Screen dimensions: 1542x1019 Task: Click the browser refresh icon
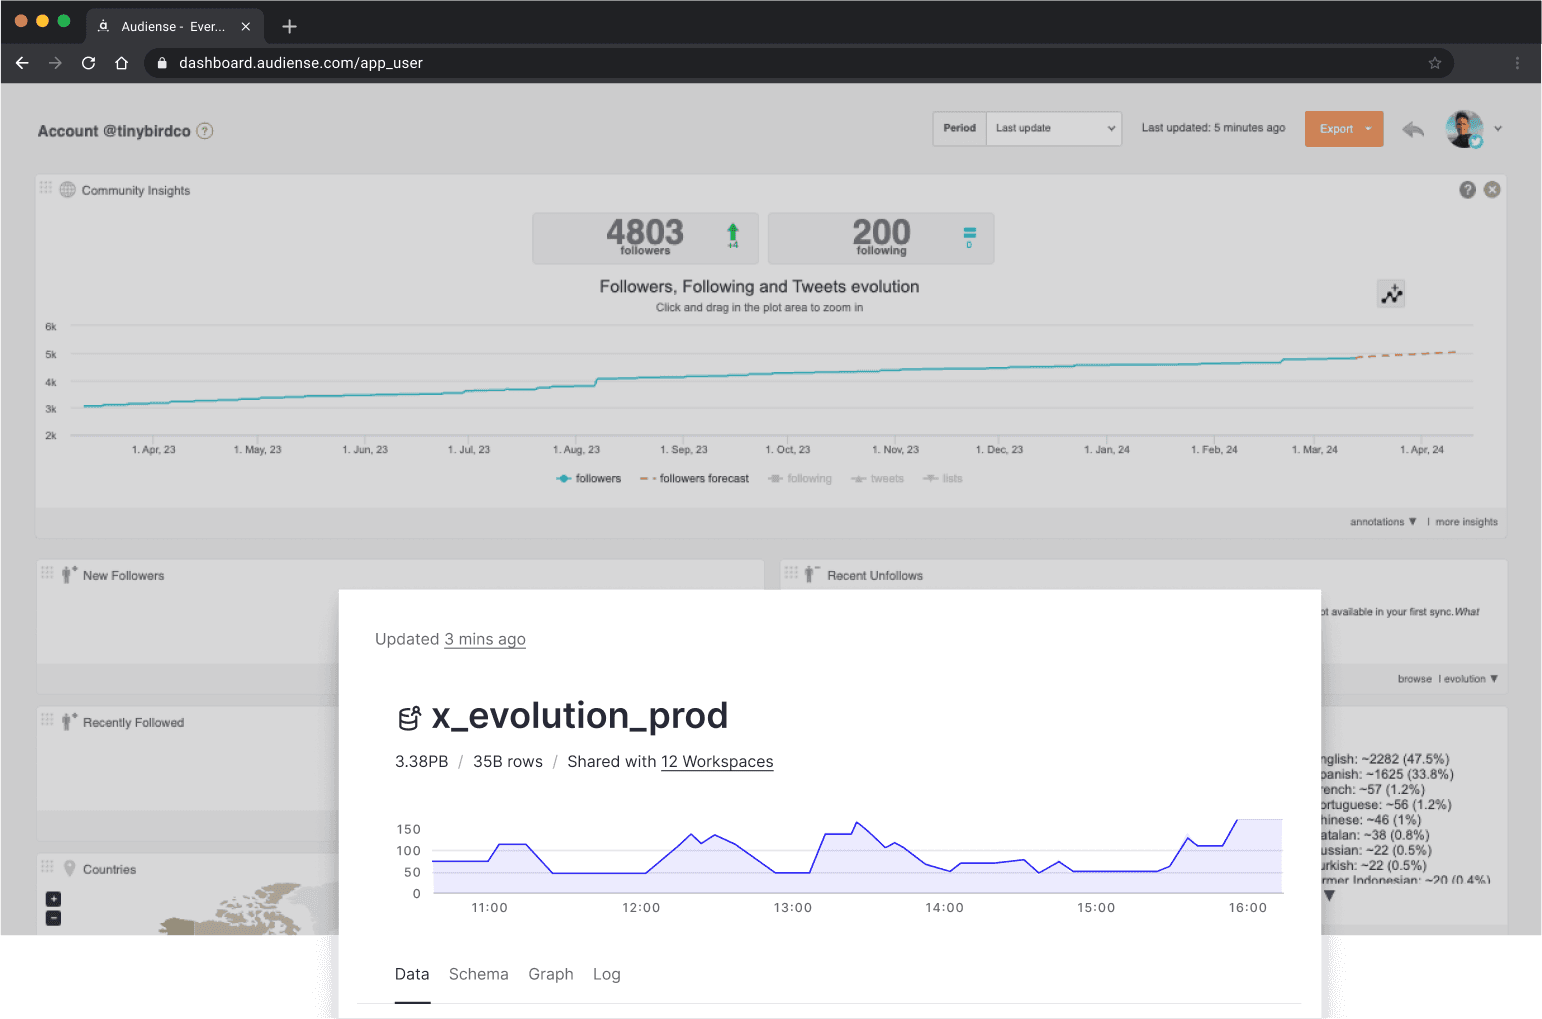pyautogui.click(x=88, y=62)
